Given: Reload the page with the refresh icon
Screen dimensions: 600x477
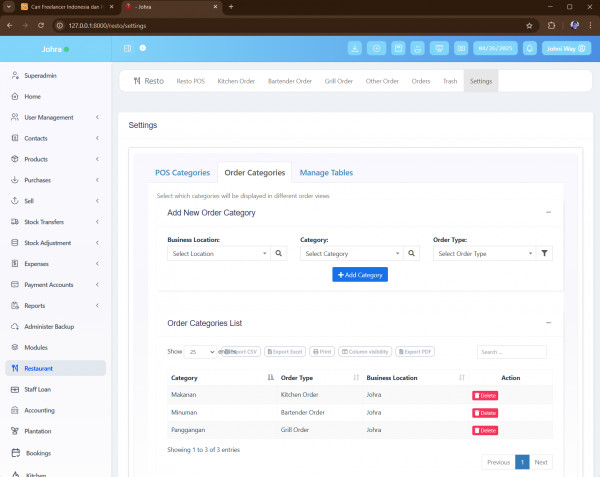Looking at the screenshot, I should point(41,26).
